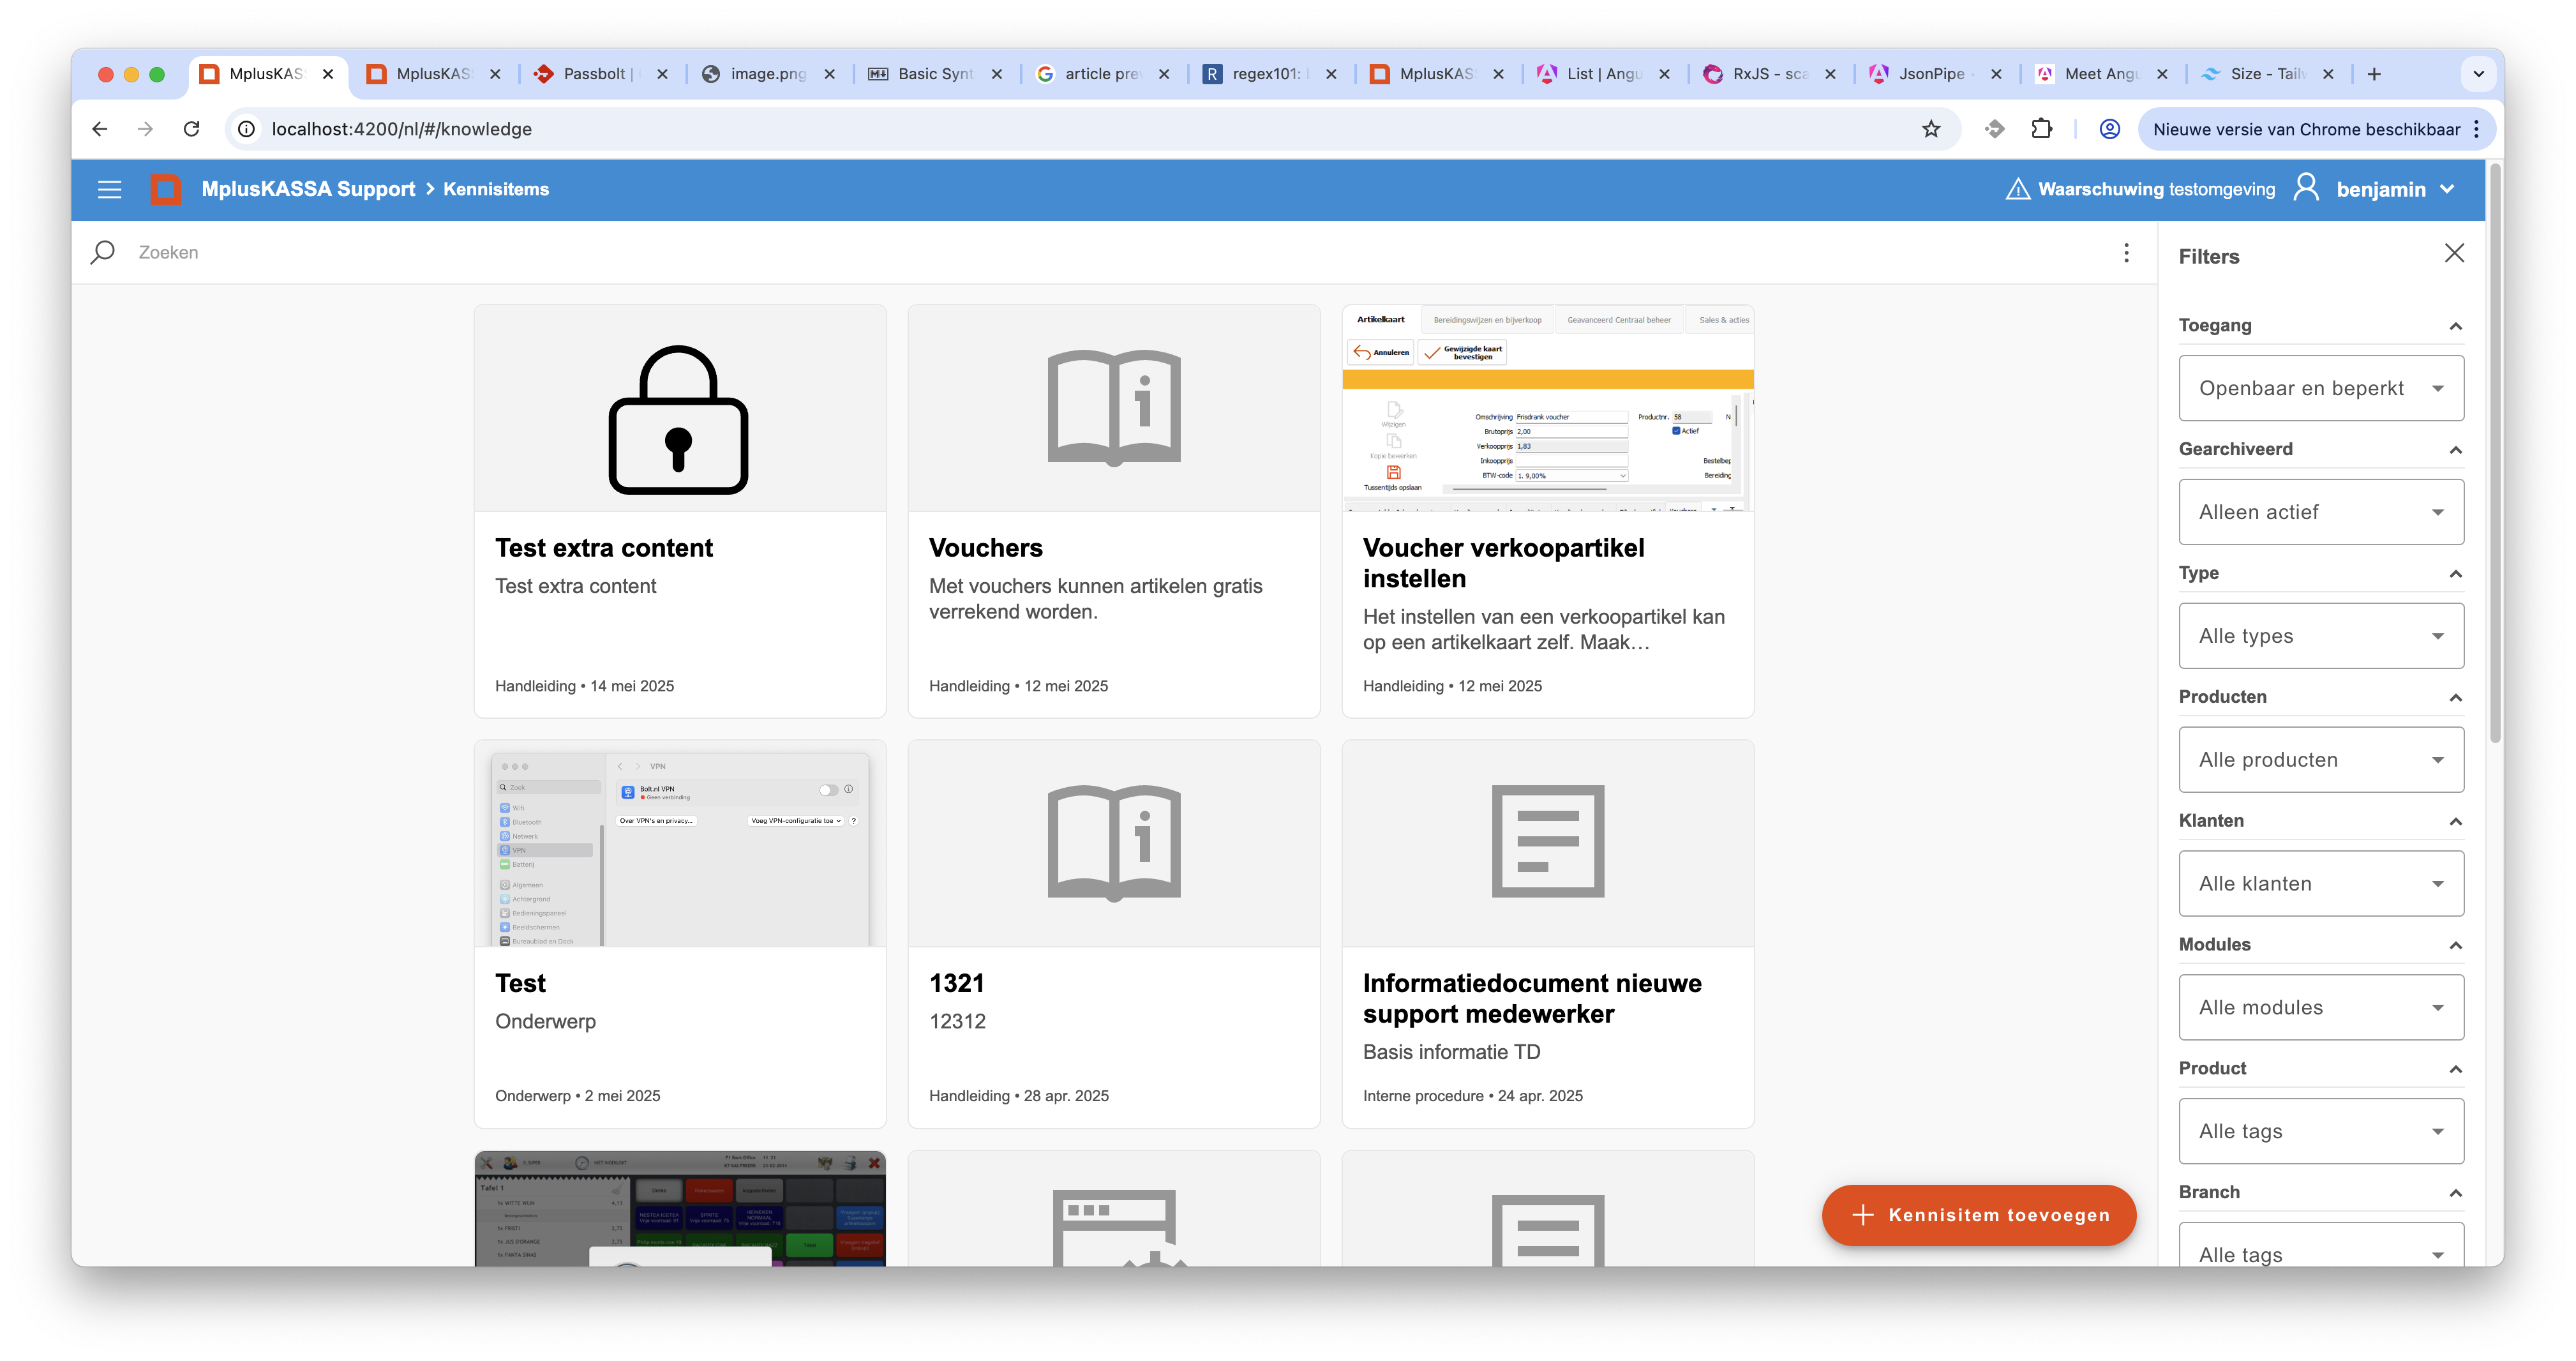Open the Alle modules dropdown
The width and height of the screenshot is (2576, 1361).
click(2321, 1007)
